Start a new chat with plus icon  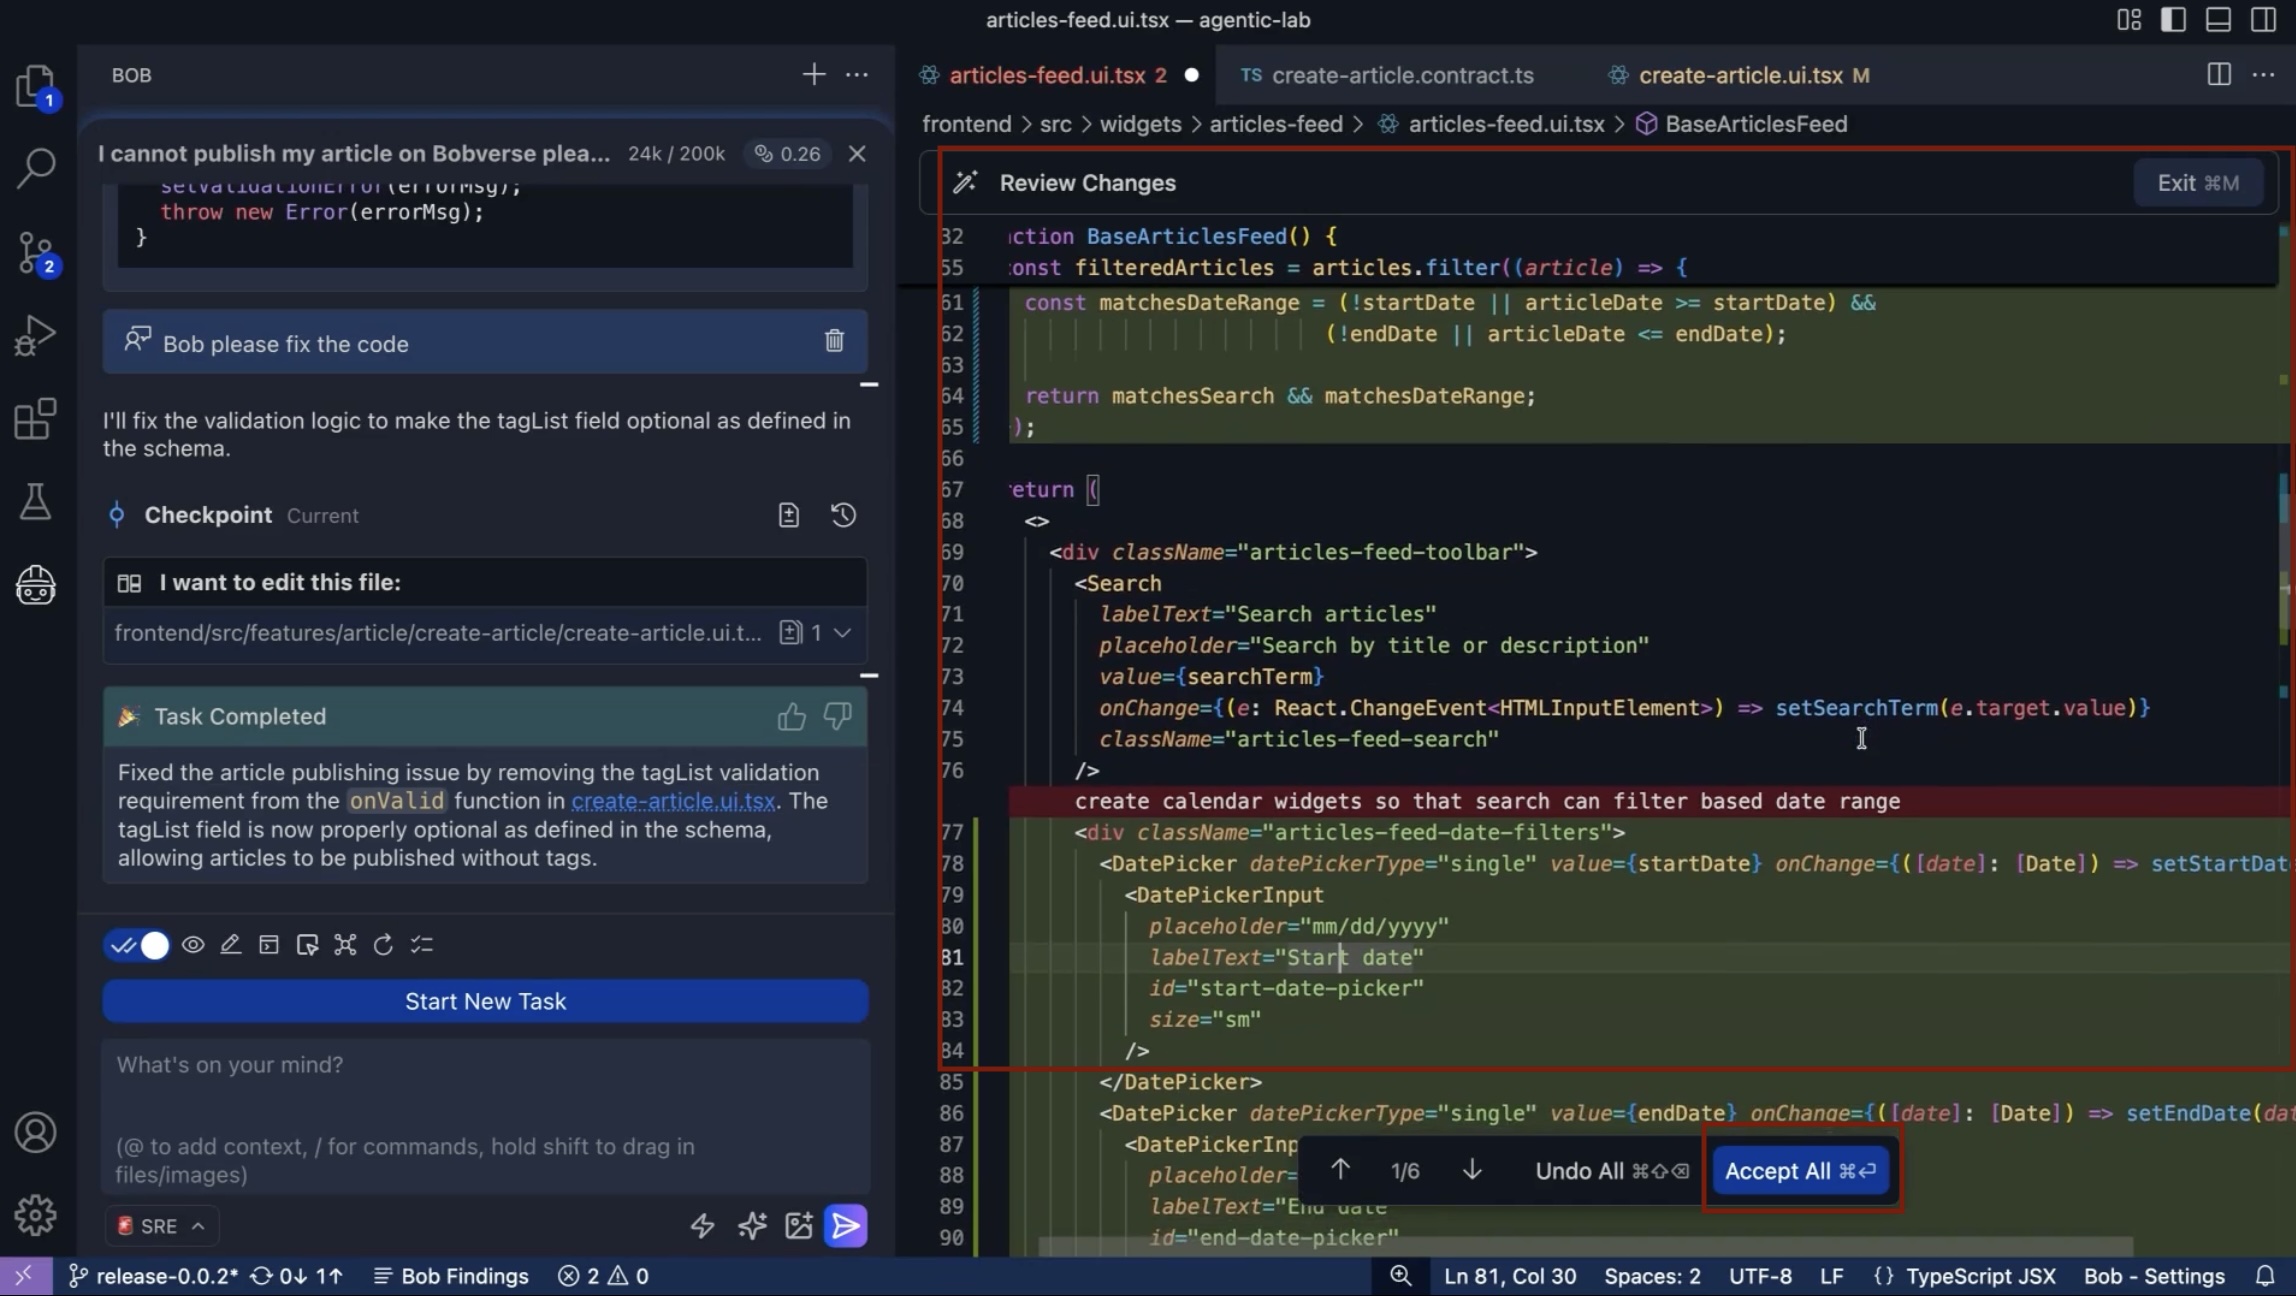pyautogui.click(x=813, y=75)
